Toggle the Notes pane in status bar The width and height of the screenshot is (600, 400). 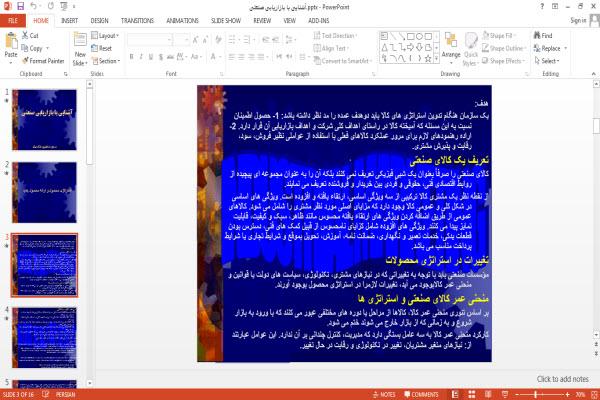(384, 394)
